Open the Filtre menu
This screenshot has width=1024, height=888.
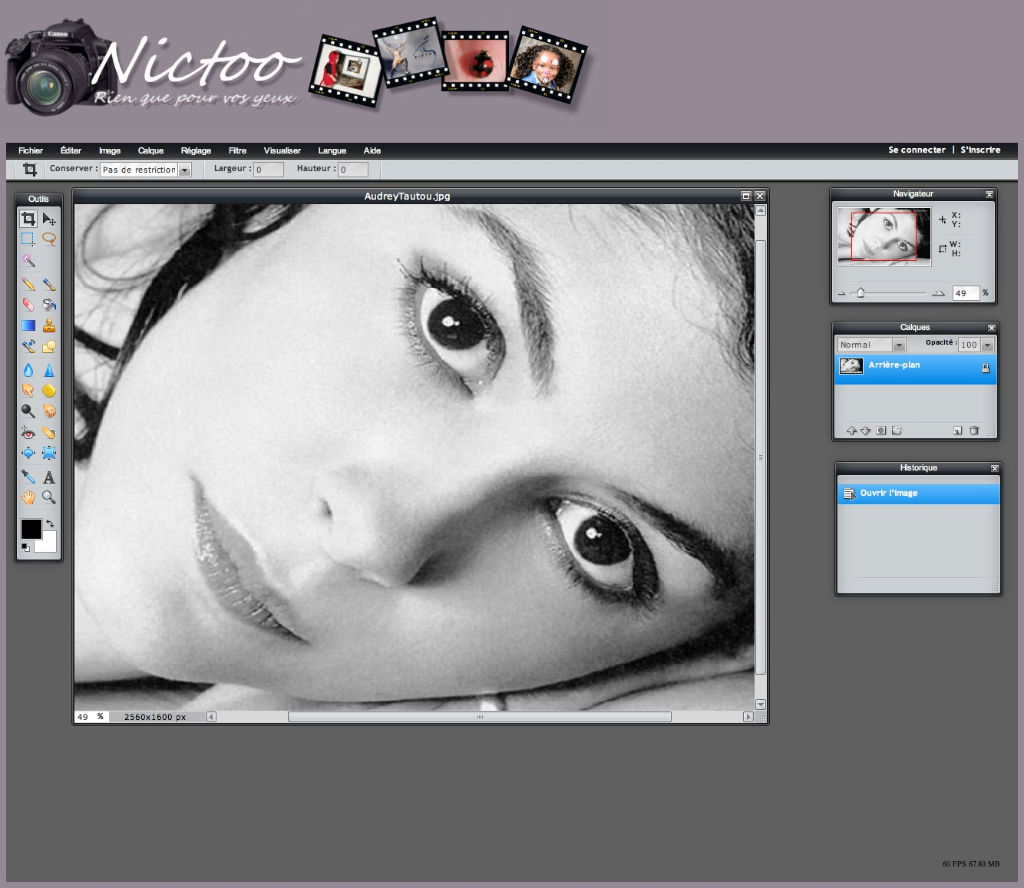(x=237, y=150)
